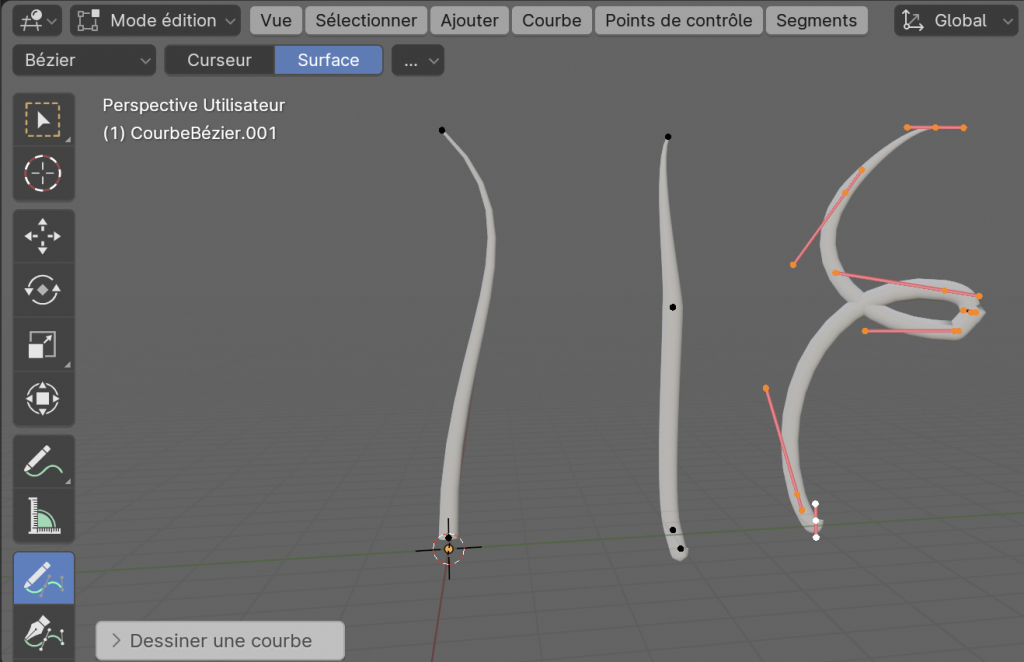Select the Box Select tool

[x=43, y=121]
